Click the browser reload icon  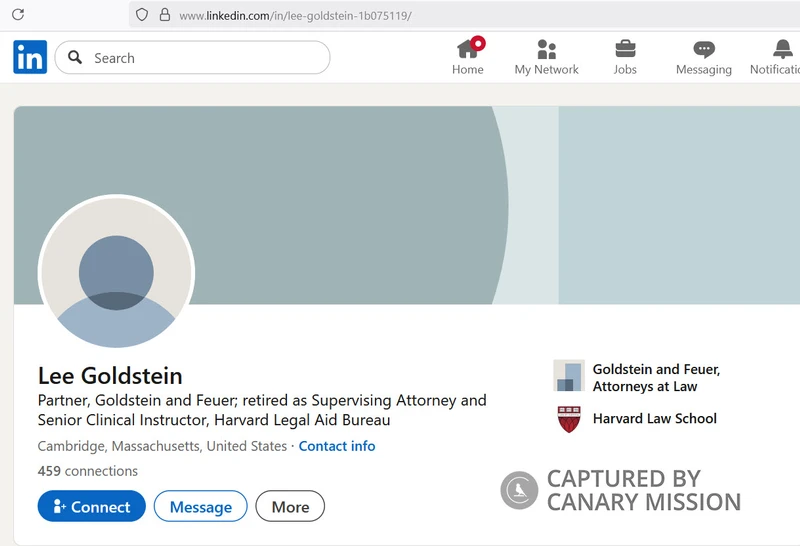coord(18,14)
